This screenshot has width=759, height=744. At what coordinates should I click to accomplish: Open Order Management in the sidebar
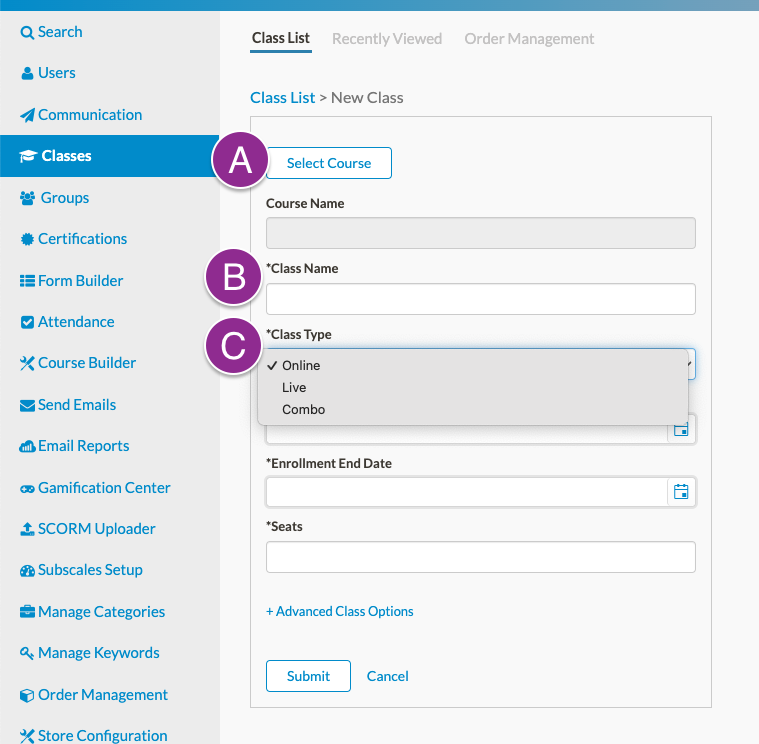(103, 695)
